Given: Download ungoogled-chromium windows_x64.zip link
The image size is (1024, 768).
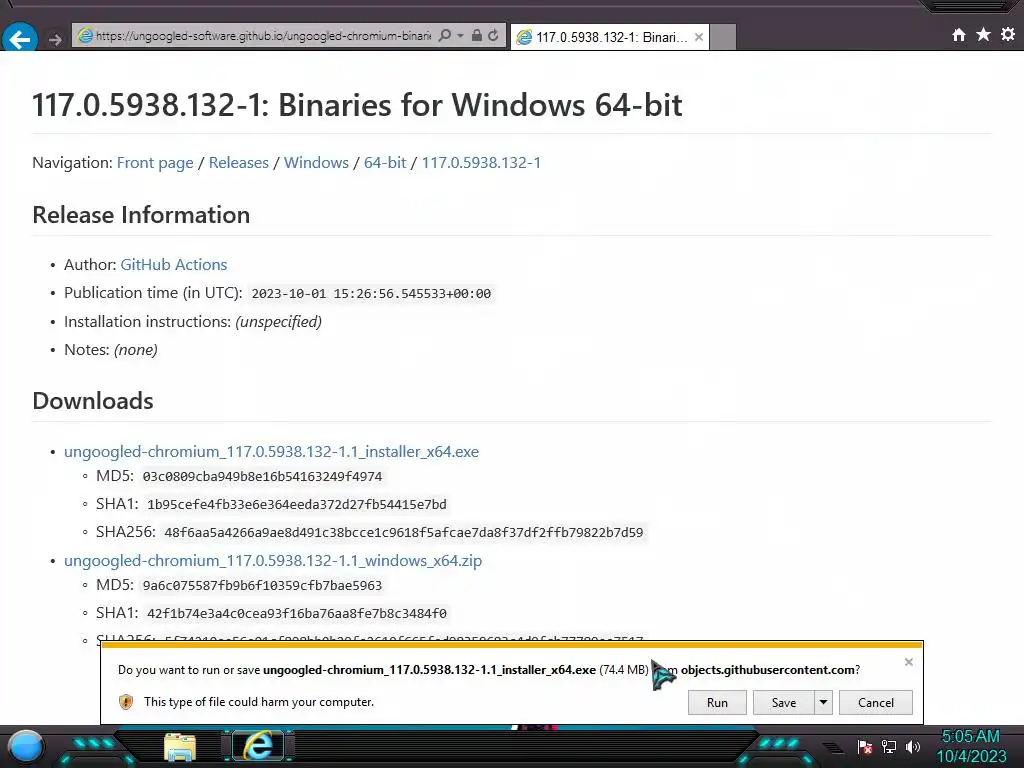Looking at the screenshot, I should (273, 560).
